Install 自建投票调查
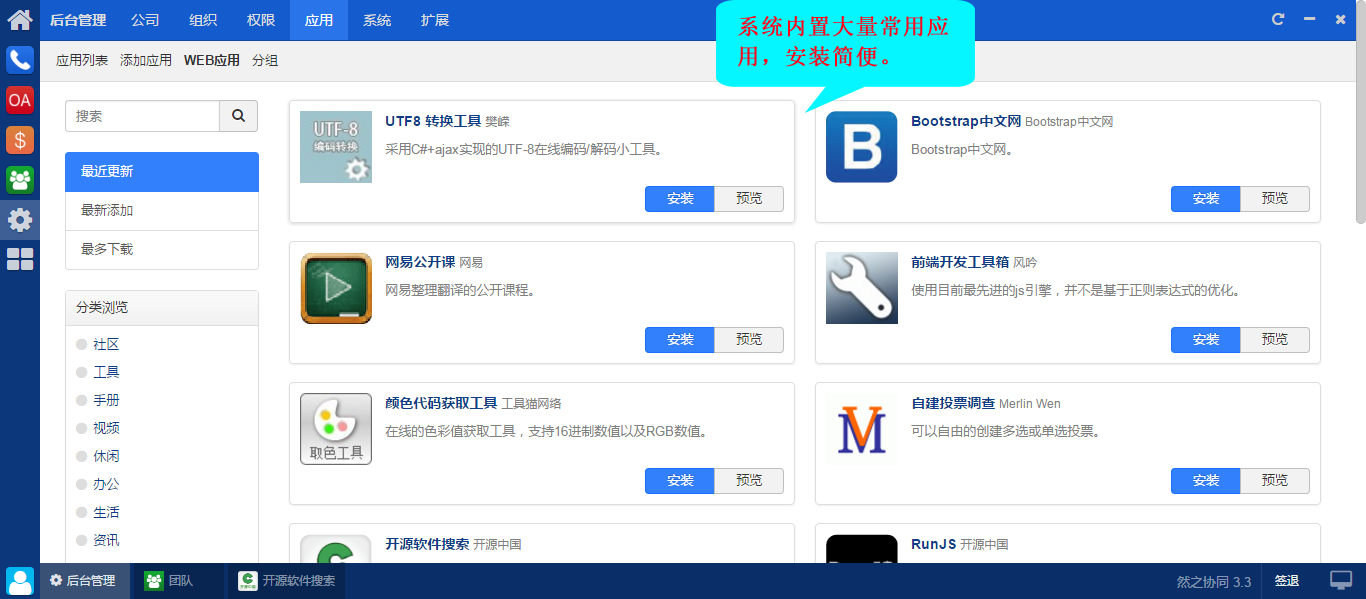 [x=1206, y=481]
